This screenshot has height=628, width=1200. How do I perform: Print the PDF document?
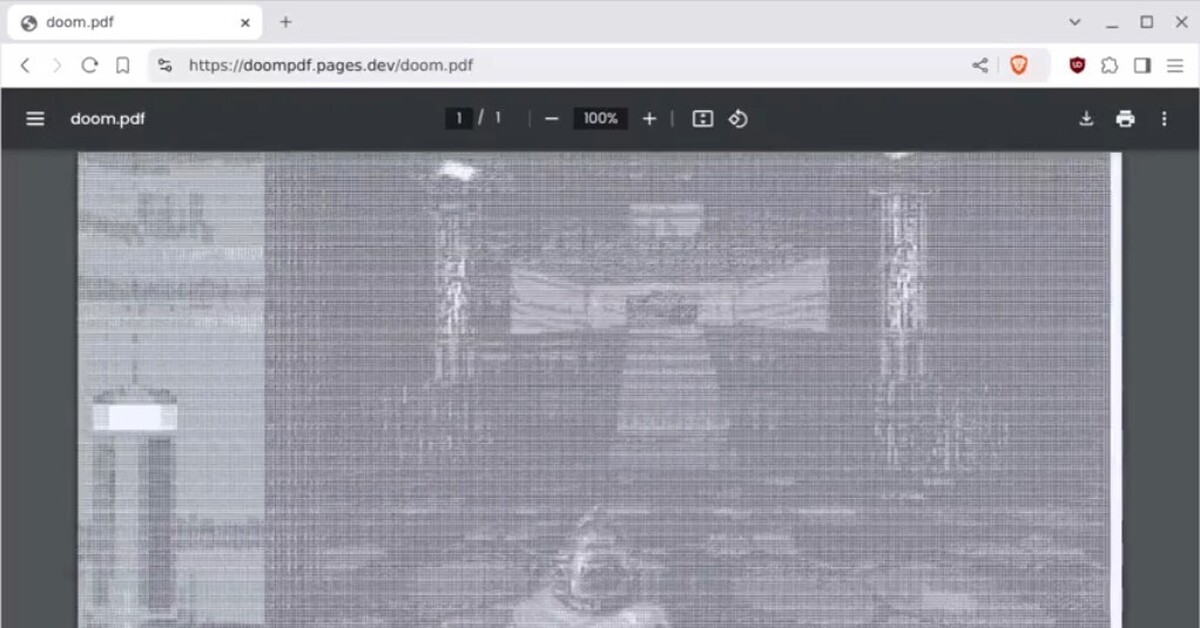point(1125,119)
